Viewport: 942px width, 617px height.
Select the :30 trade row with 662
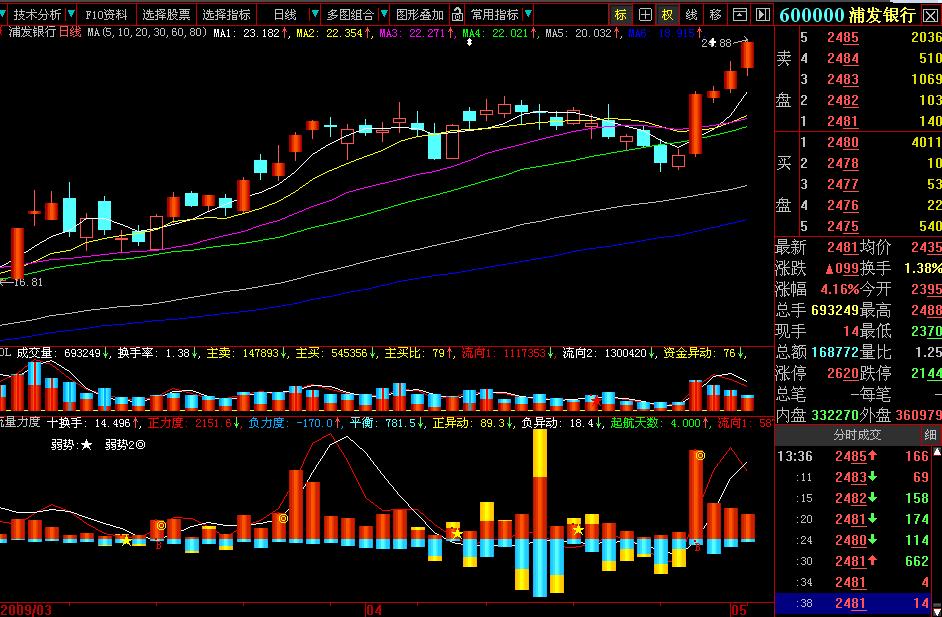pyautogui.click(x=854, y=561)
